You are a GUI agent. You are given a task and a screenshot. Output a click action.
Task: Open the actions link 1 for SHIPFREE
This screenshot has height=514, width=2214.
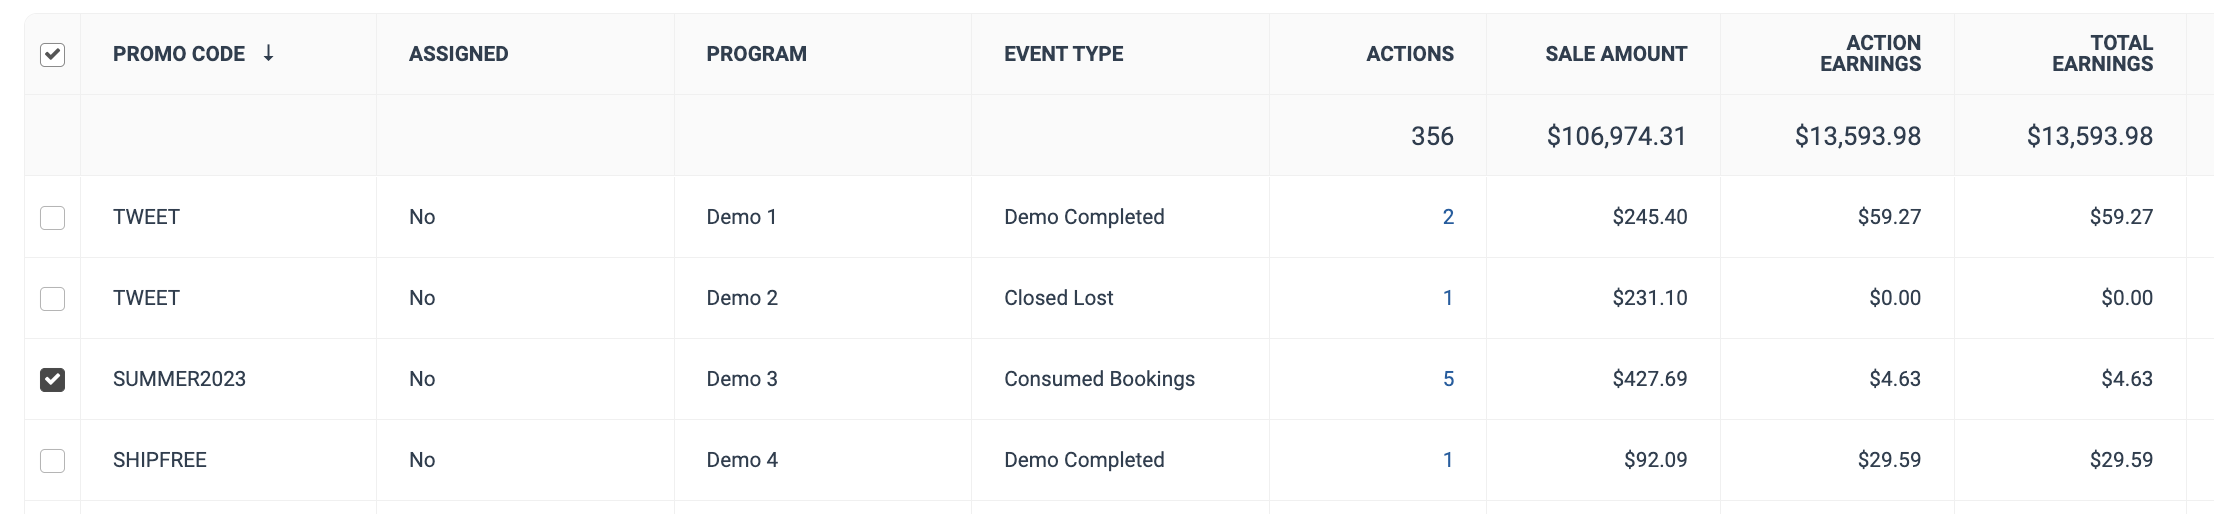1448,460
